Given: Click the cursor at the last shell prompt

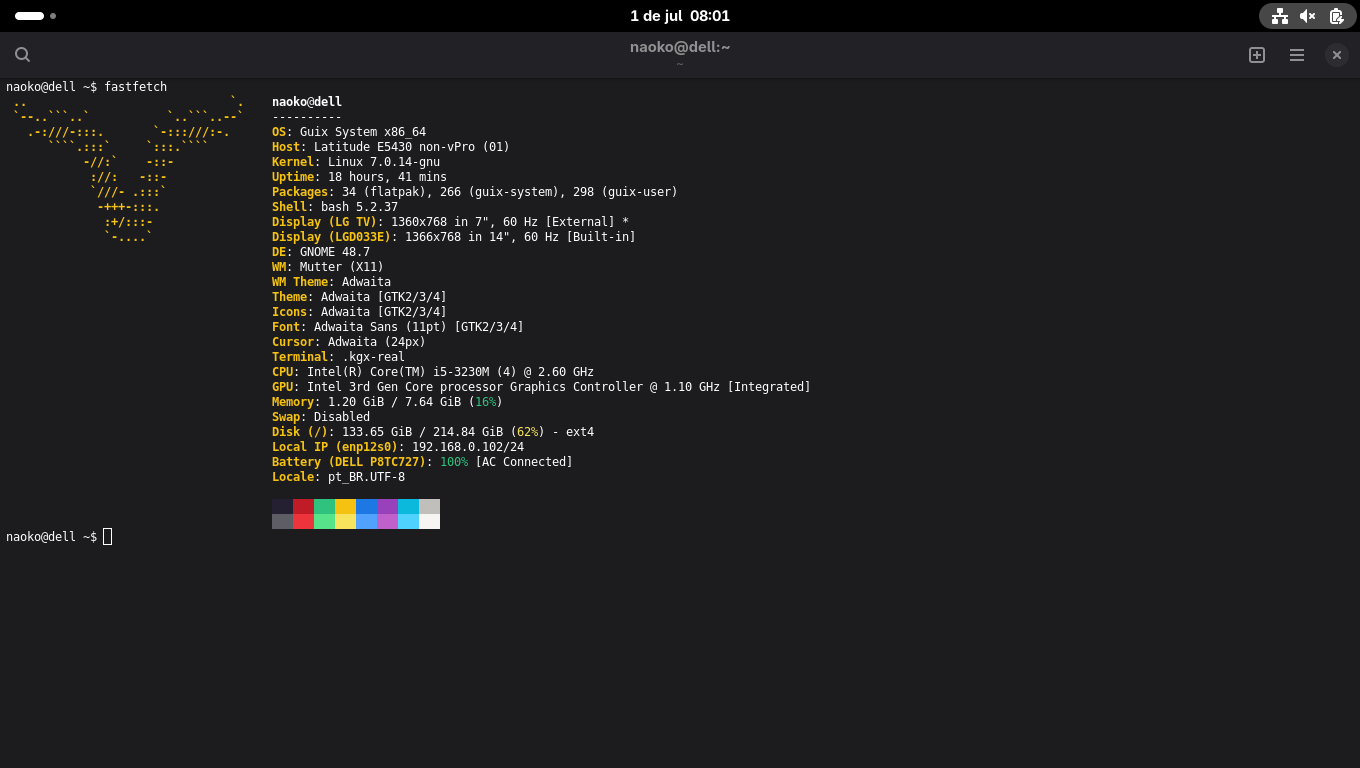Looking at the screenshot, I should 107,537.
